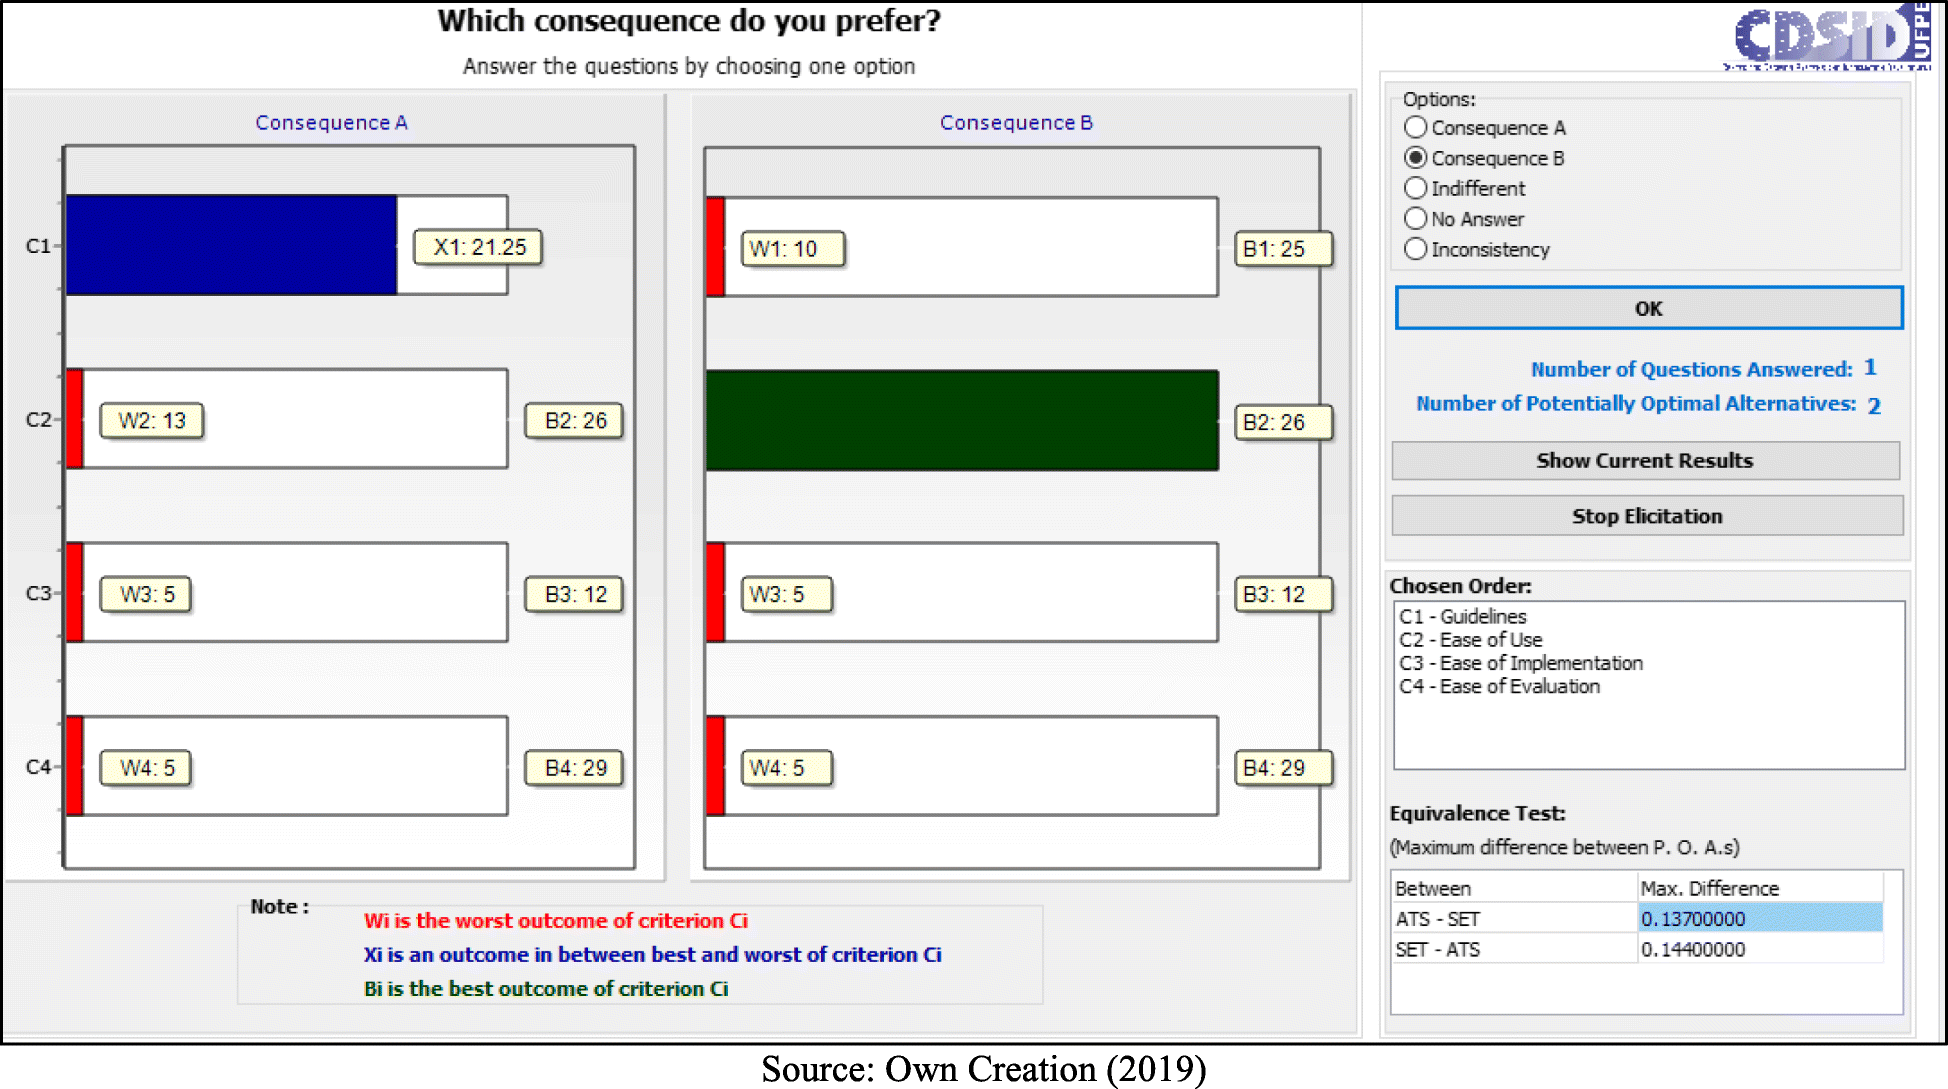The image size is (1948, 1089).
Task: Click the blue Xi in-between outcome note
Action: click(652, 954)
